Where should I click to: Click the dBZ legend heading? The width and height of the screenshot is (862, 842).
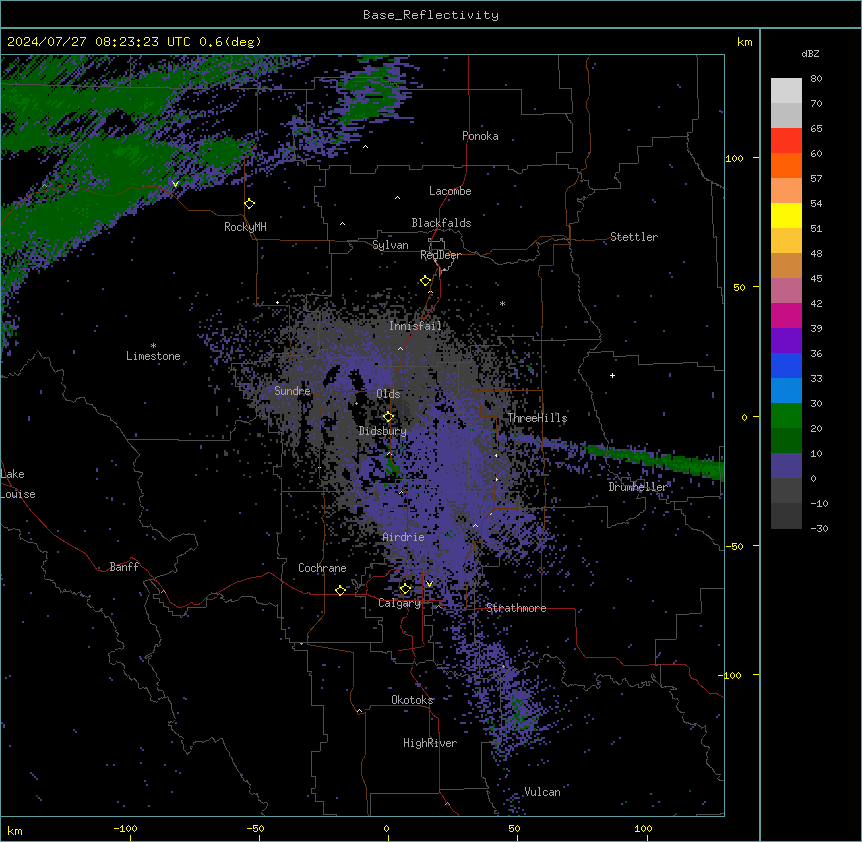coord(810,54)
